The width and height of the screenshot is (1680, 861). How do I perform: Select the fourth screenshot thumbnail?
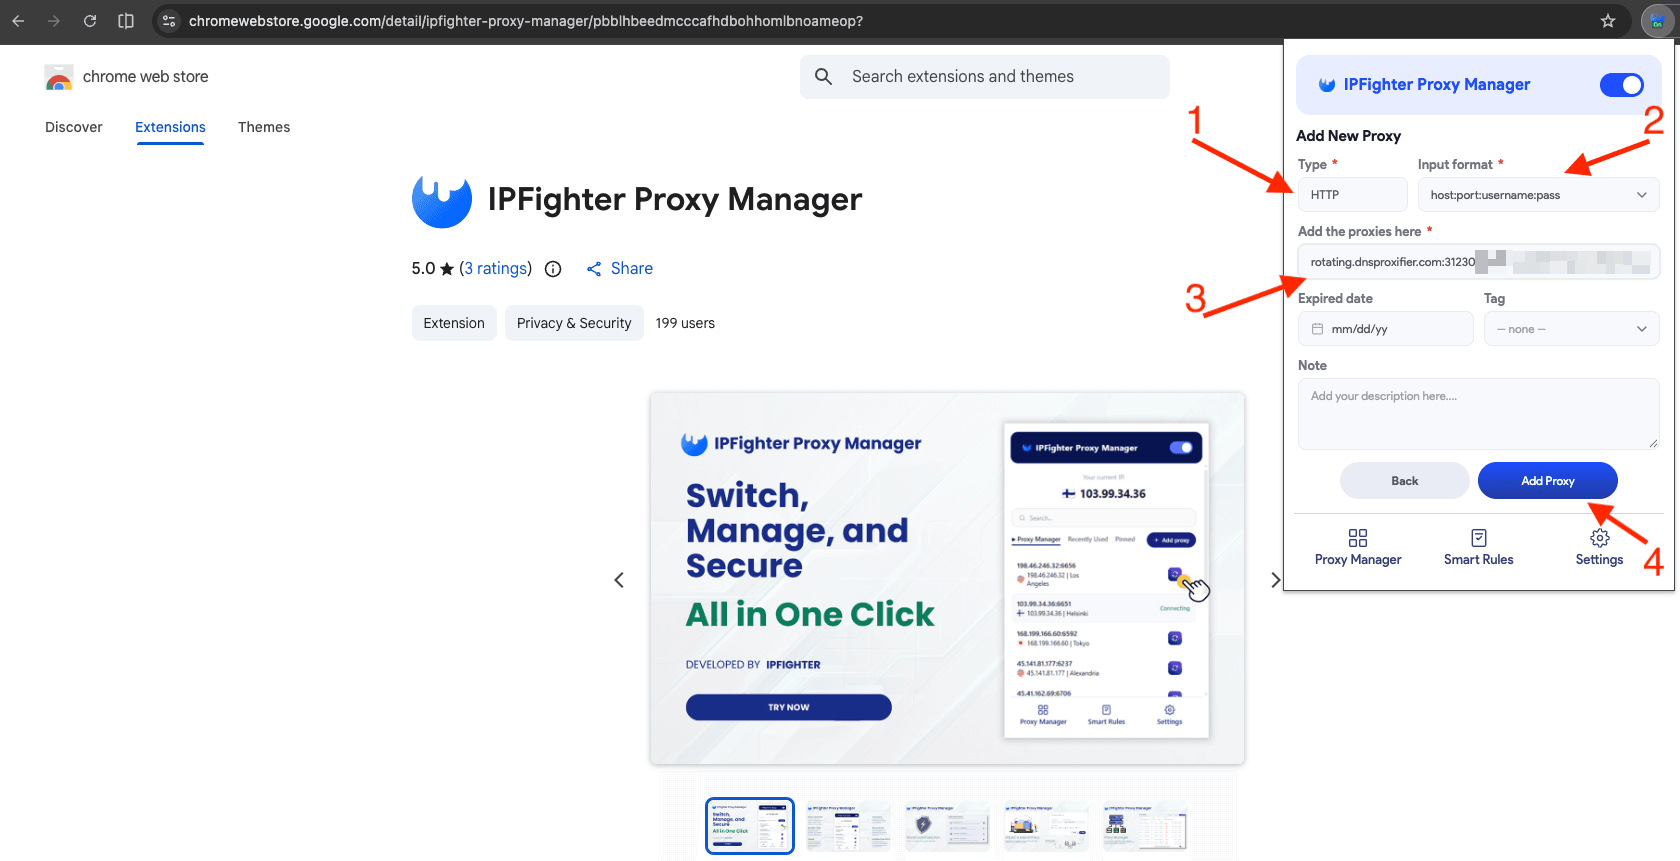pos(1046,826)
